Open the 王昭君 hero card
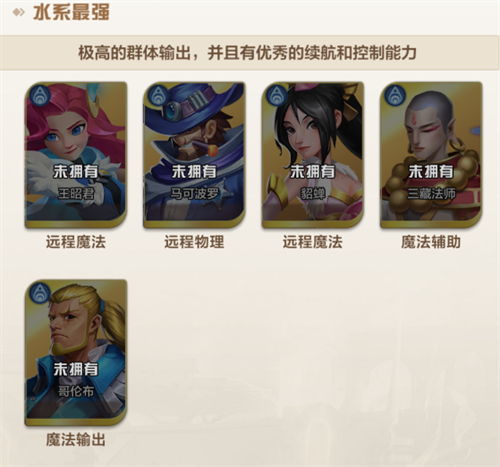The height and width of the screenshot is (467, 500). pos(76,155)
